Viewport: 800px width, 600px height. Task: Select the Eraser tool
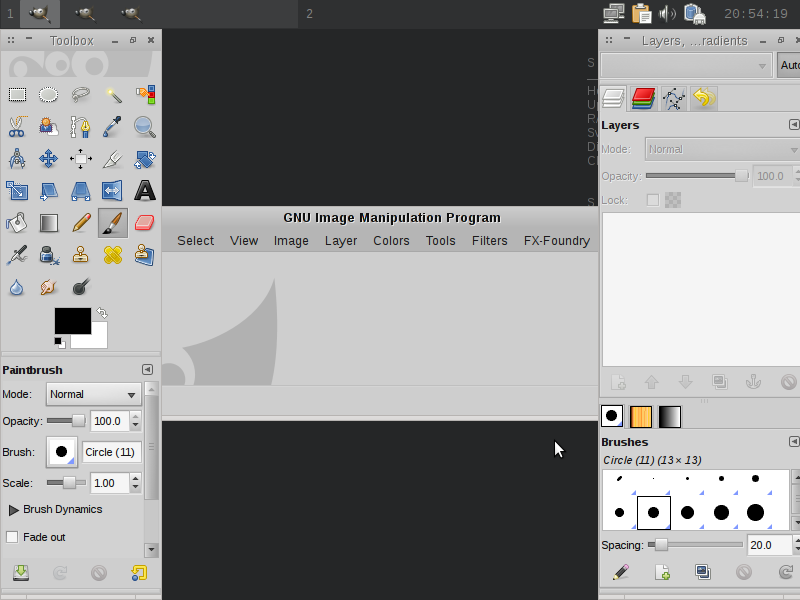point(145,223)
